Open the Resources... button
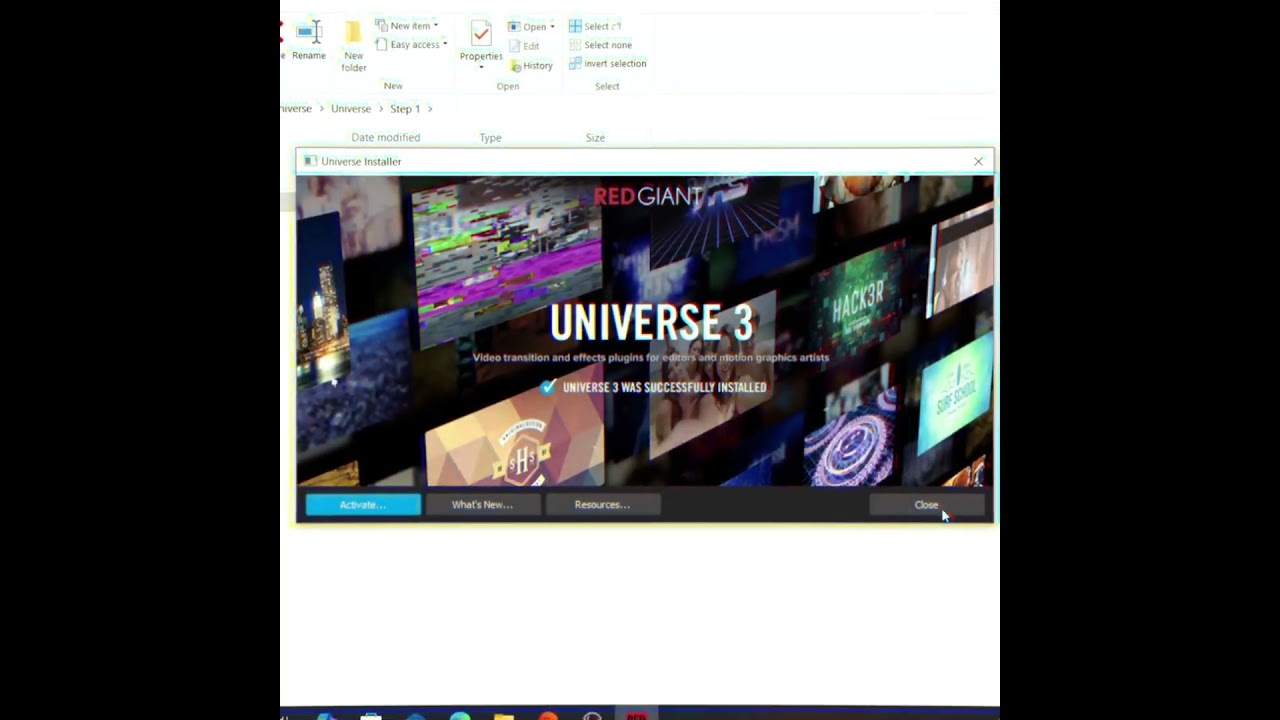 pos(602,505)
